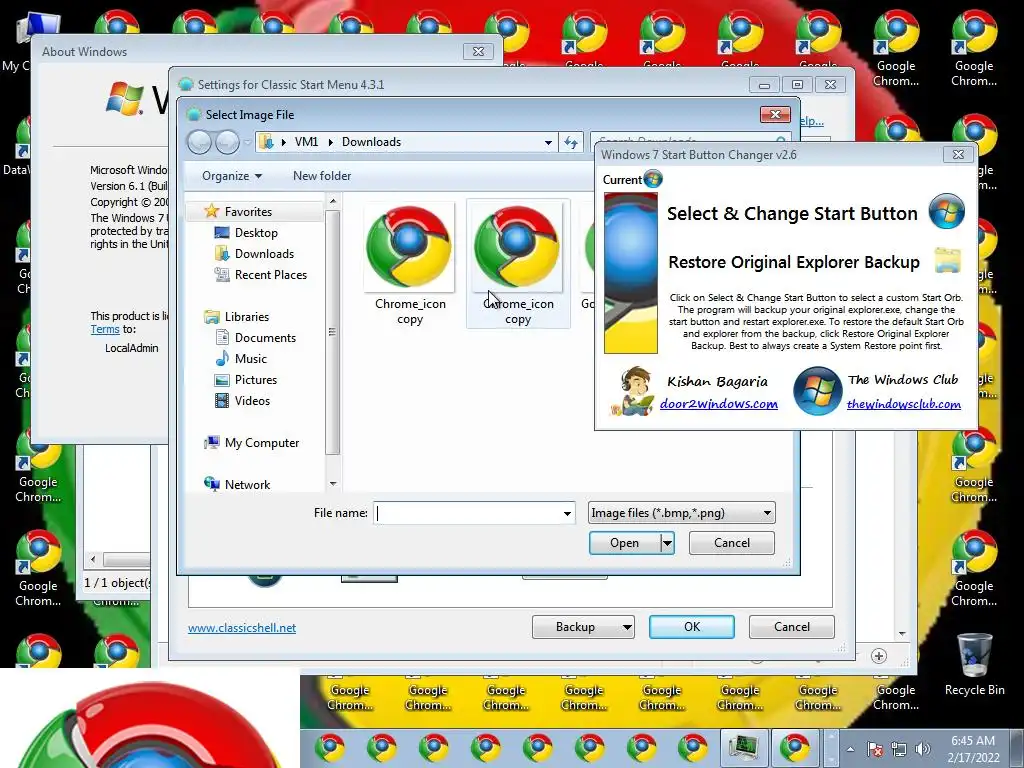1024x768 pixels.
Task: Close the Start Button Changer window
Action: click(958, 155)
